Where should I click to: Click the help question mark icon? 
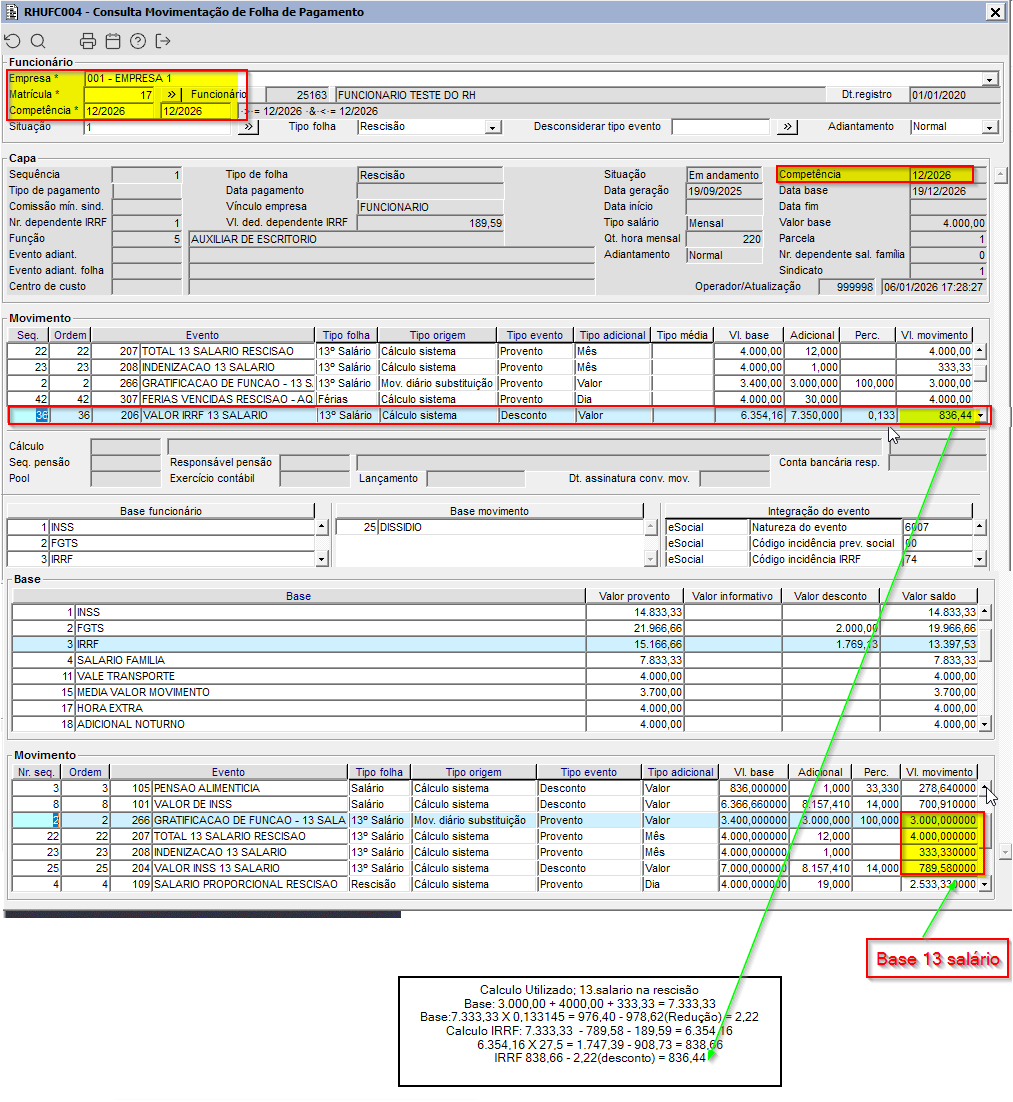(x=138, y=41)
